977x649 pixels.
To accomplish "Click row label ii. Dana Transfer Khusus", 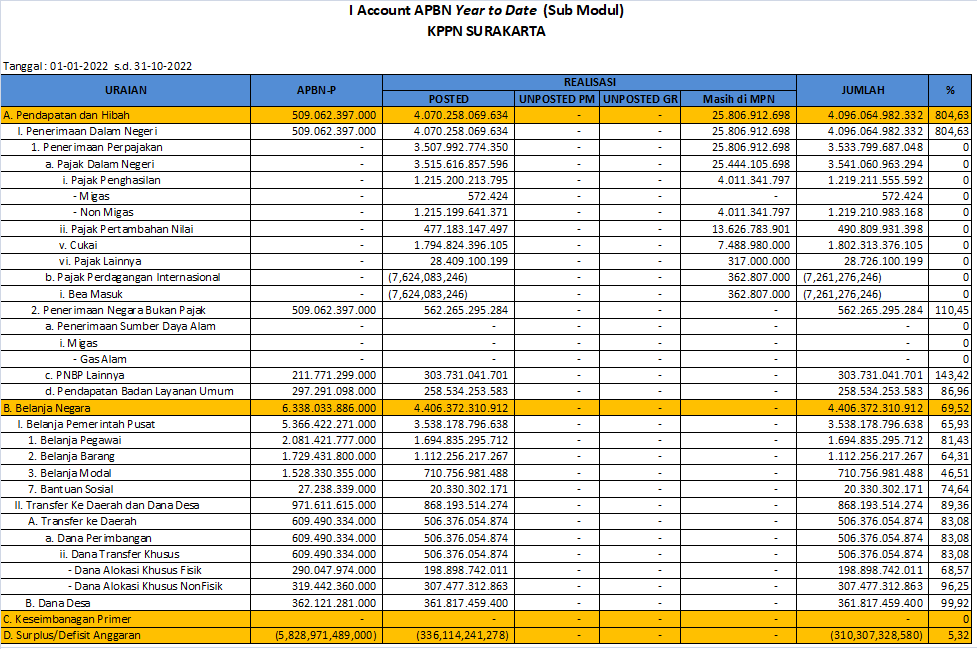I will coord(120,554).
